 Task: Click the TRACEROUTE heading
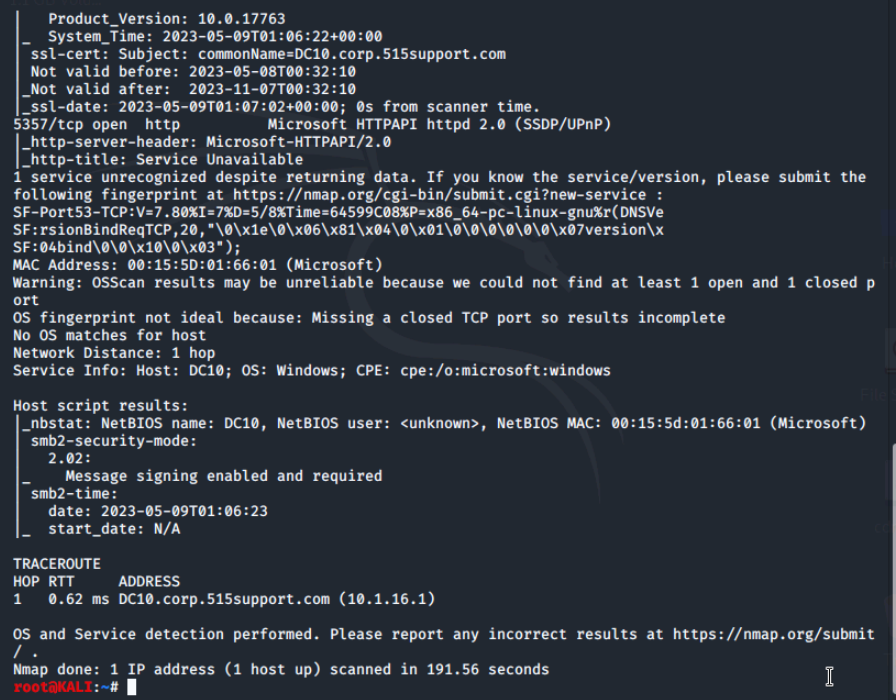tap(57, 564)
